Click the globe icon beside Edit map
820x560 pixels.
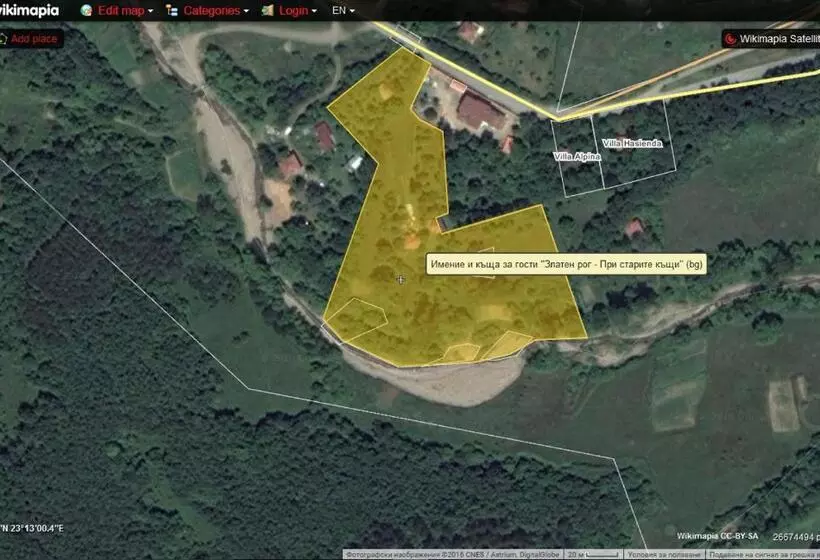pyautogui.click(x=85, y=11)
